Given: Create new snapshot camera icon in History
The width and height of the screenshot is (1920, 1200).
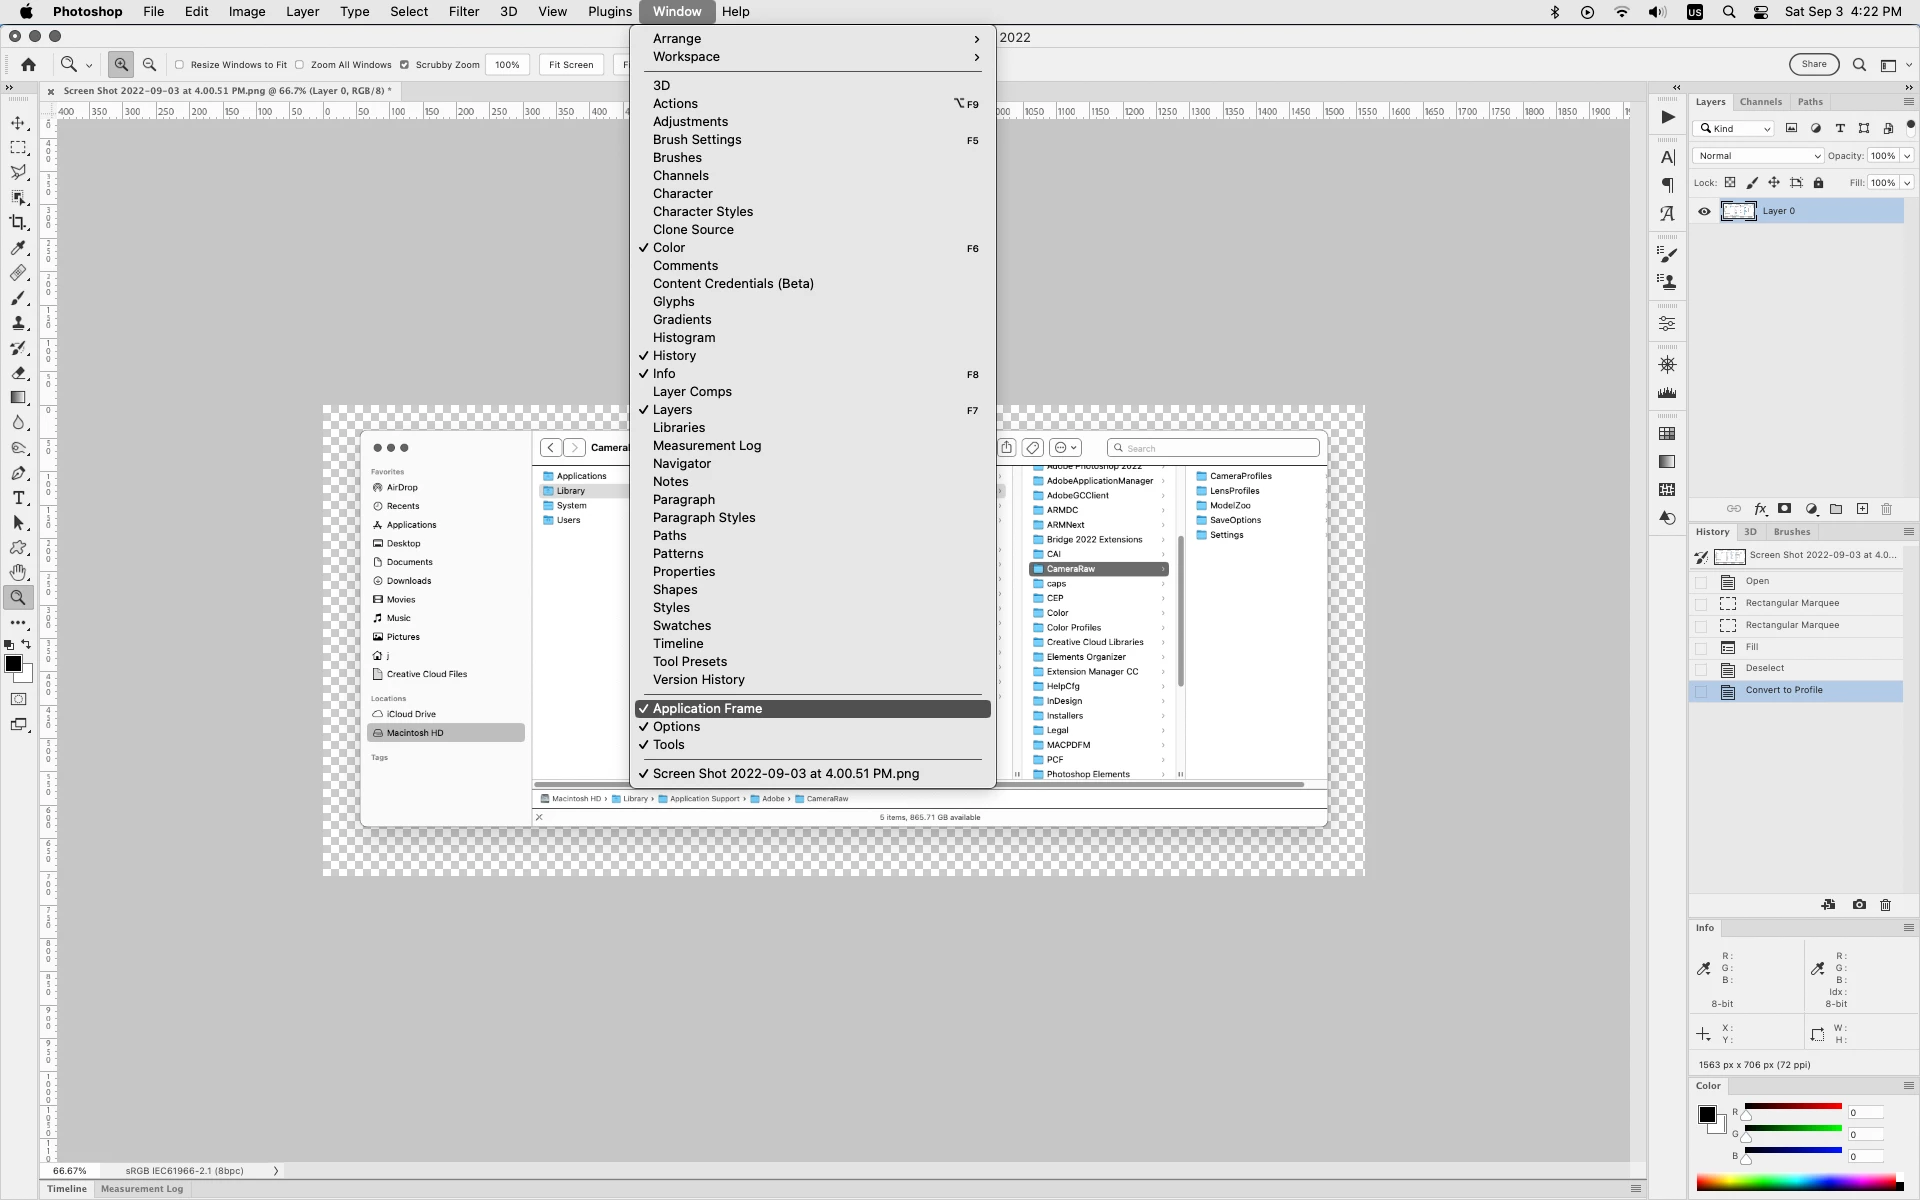Looking at the screenshot, I should pos(1859,905).
